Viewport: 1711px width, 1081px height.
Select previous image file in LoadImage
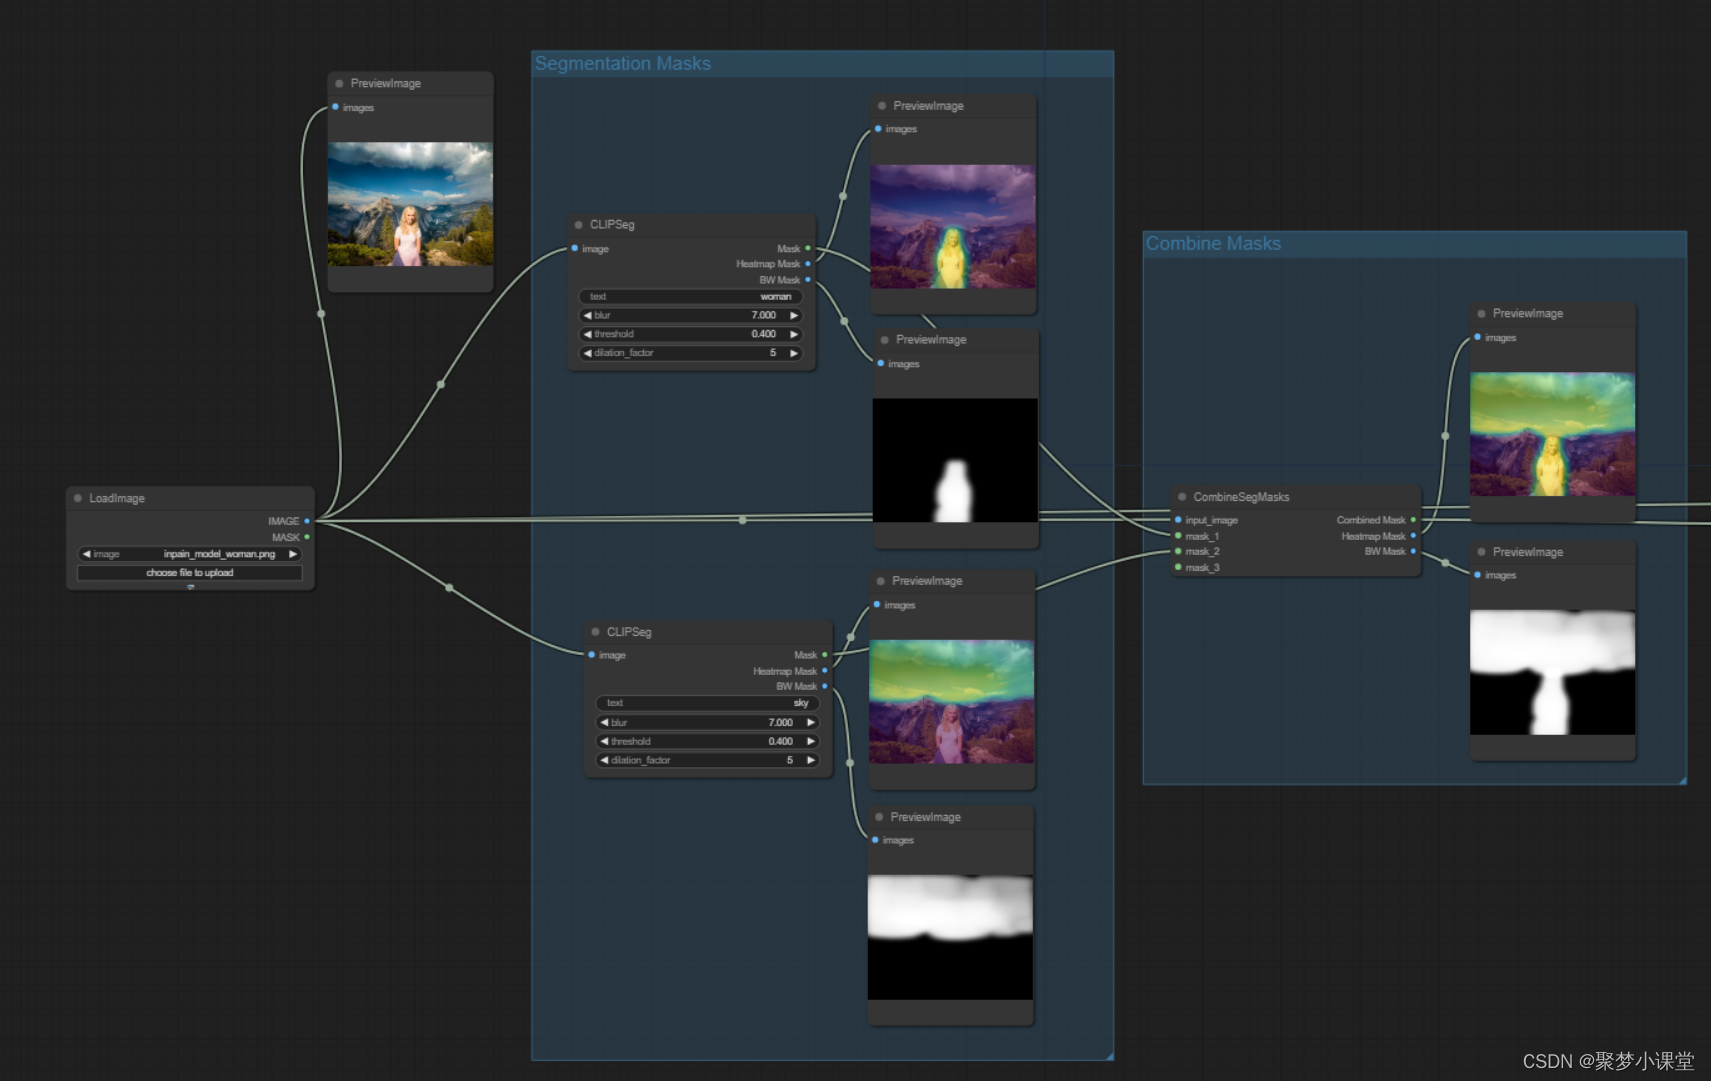pyautogui.click(x=87, y=554)
